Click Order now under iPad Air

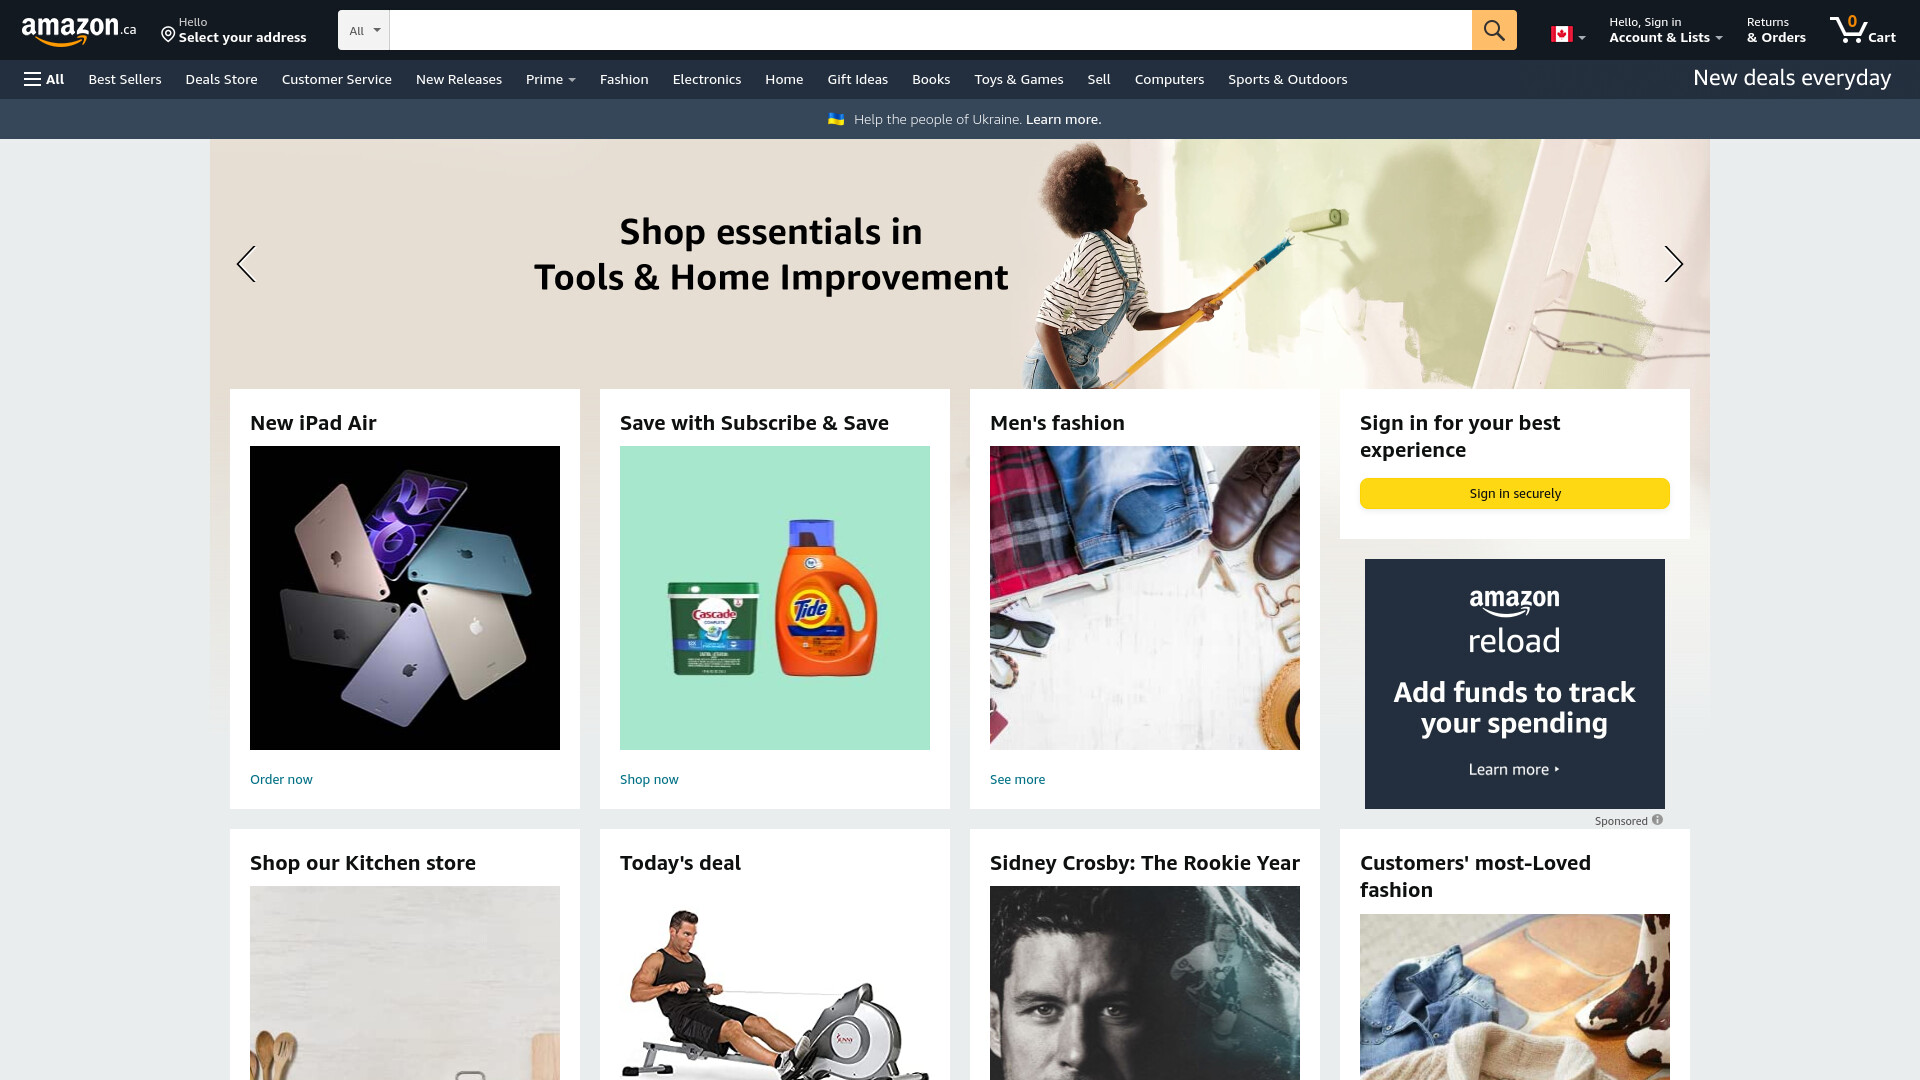click(281, 779)
